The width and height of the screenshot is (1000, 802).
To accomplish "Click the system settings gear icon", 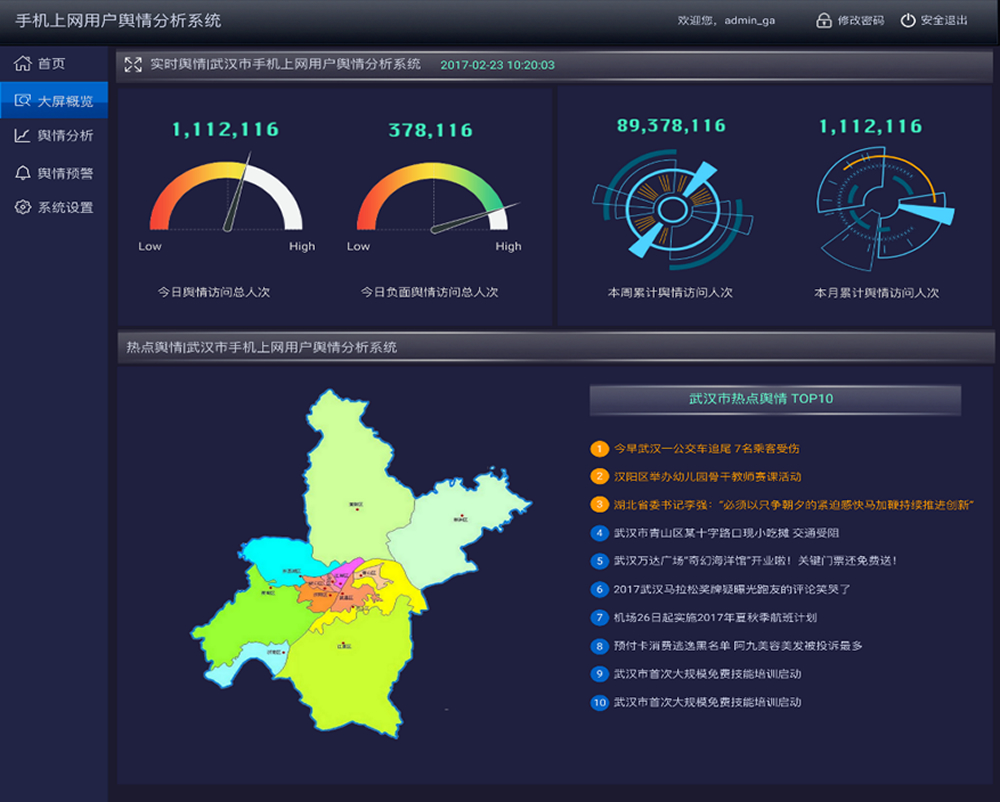I will pos(22,208).
